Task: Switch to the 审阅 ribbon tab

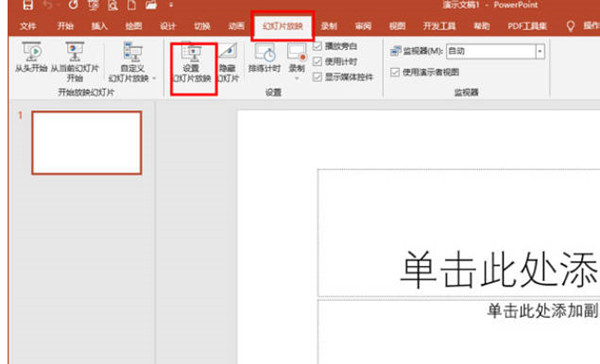Action: click(363, 26)
